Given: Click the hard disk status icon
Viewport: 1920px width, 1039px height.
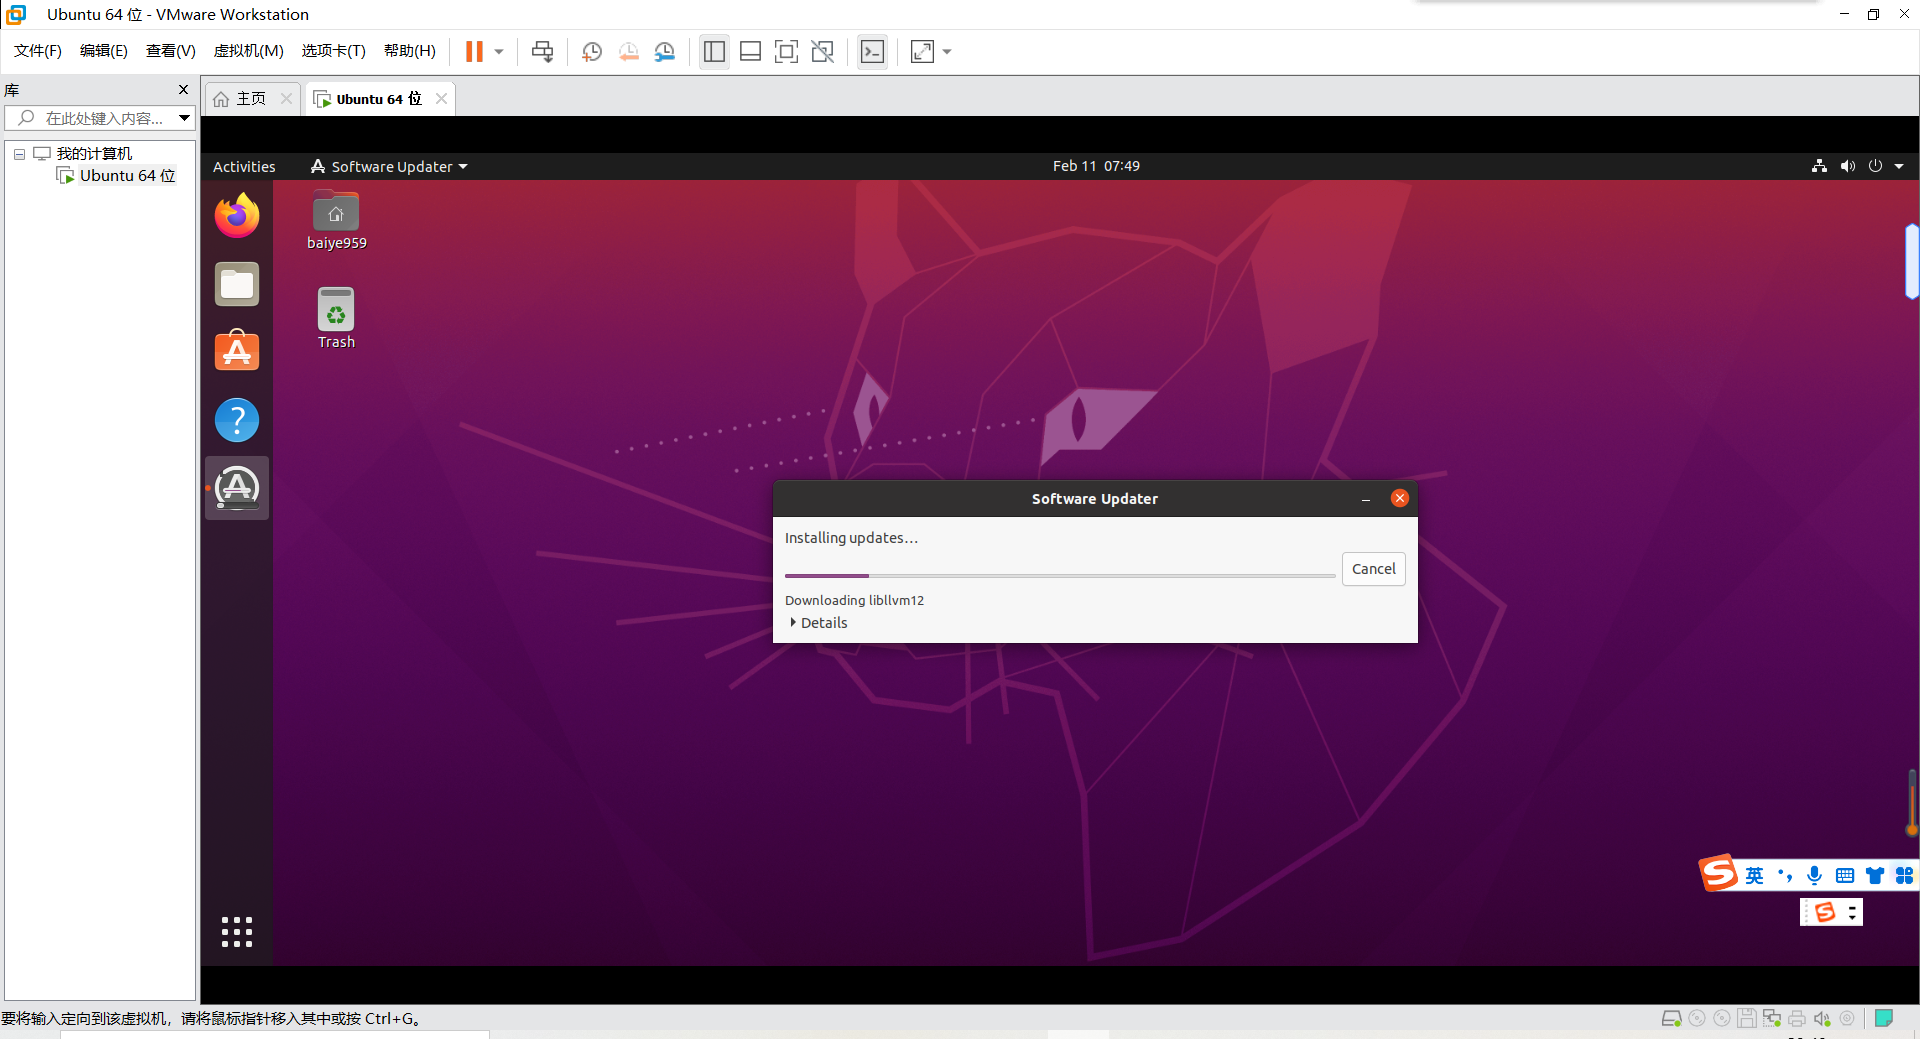Looking at the screenshot, I should (x=1671, y=1018).
